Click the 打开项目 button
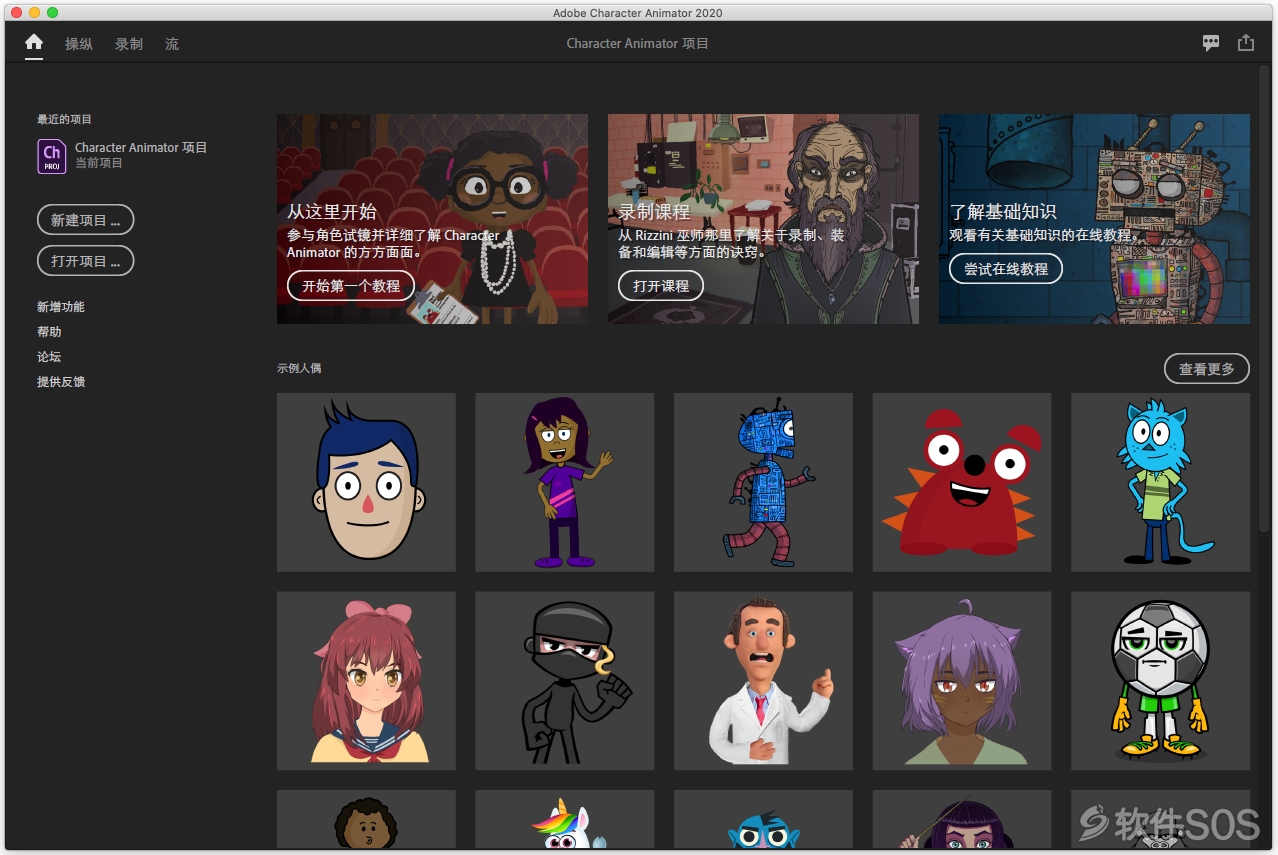This screenshot has width=1278, height=855. pyautogui.click(x=86, y=261)
